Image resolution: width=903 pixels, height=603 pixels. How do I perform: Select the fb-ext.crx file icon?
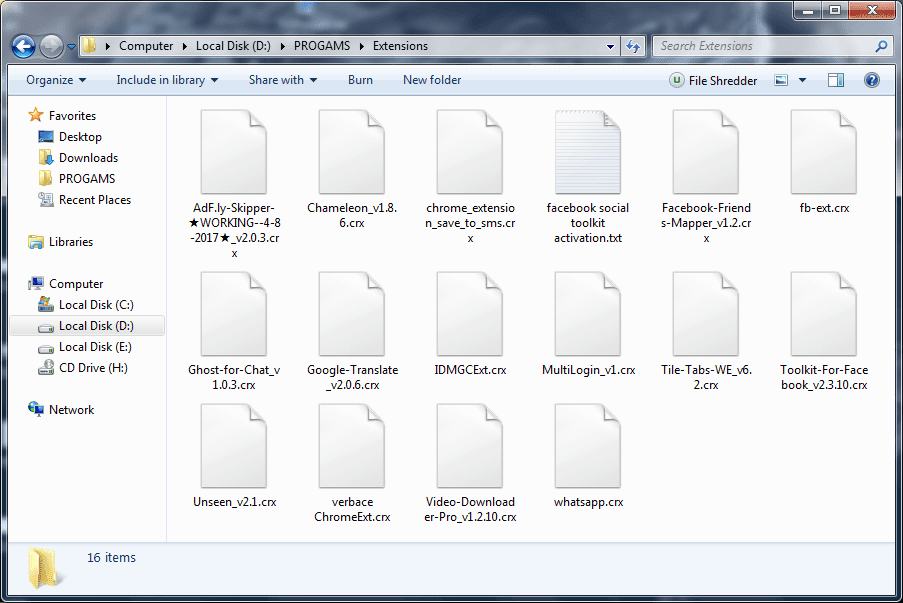[823, 152]
